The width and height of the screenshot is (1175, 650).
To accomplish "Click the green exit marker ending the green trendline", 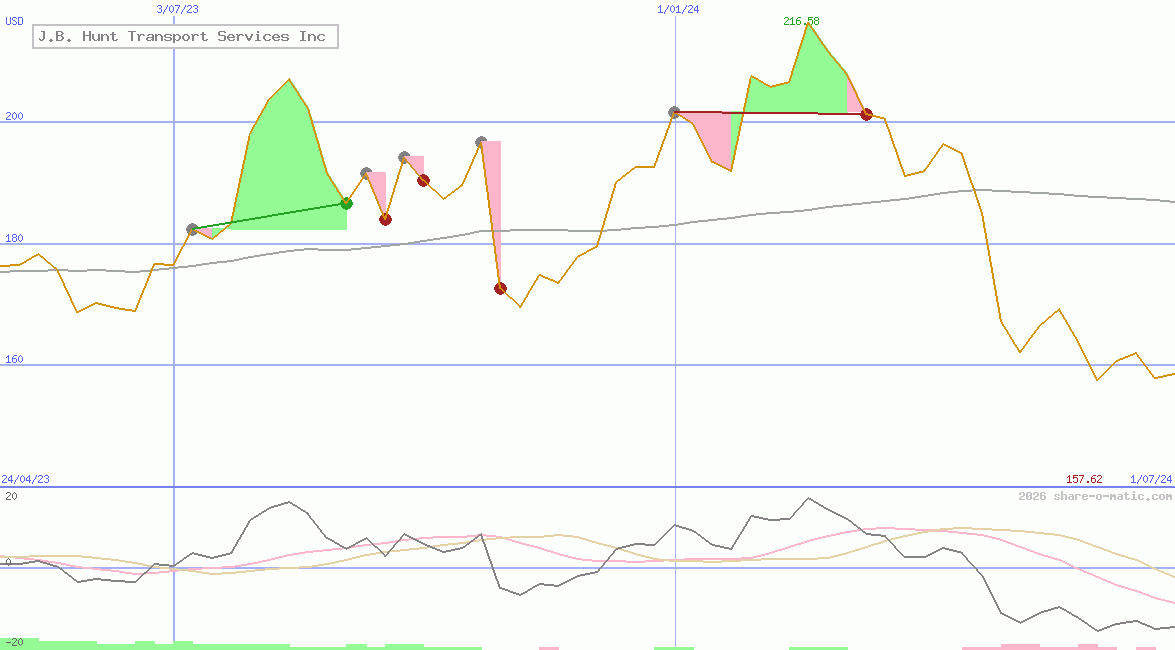I will (x=347, y=203).
